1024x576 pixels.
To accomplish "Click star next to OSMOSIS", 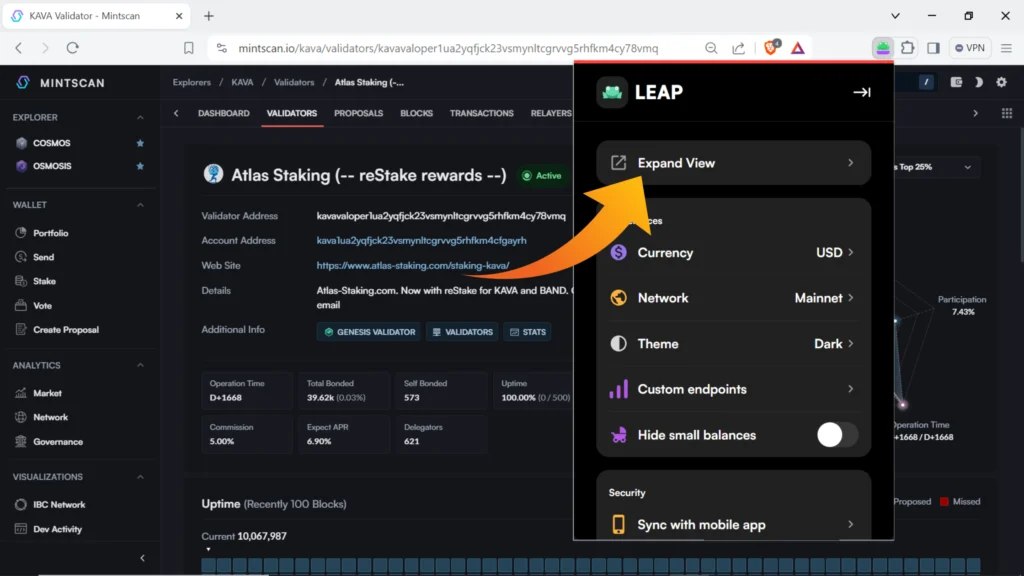I will point(140,166).
